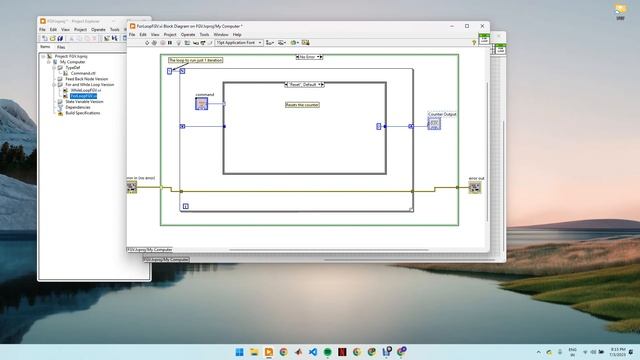Click the Context Help question mark button
The height and width of the screenshot is (360, 640).
pos(474,42)
